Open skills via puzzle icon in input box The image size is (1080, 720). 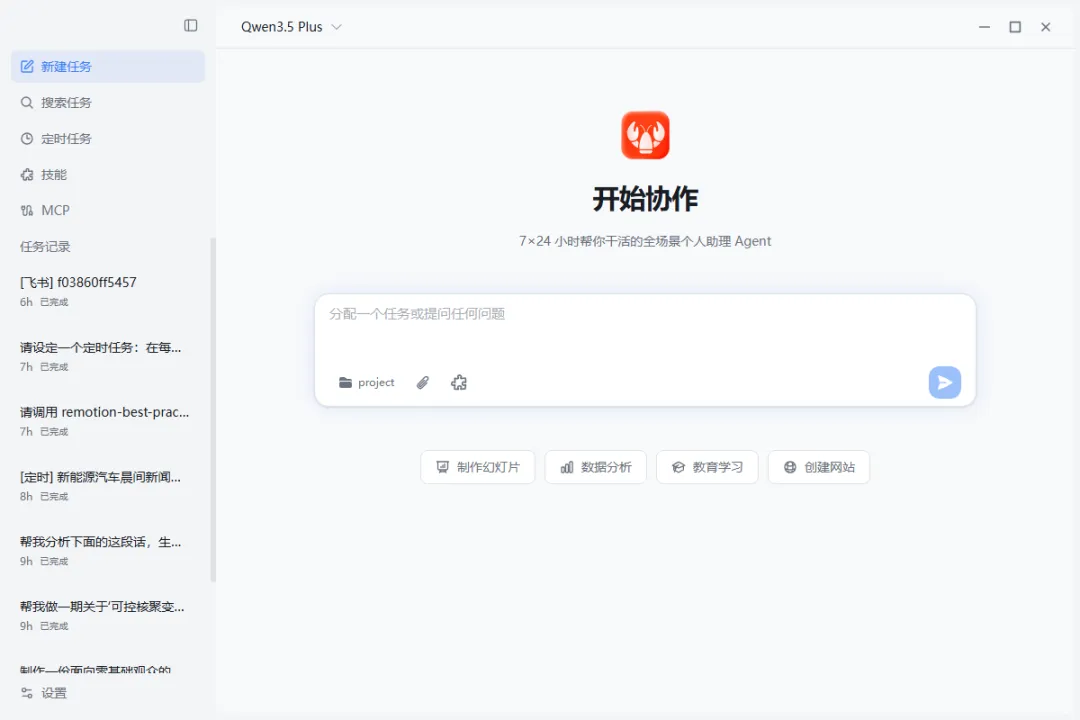[x=459, y=382]
